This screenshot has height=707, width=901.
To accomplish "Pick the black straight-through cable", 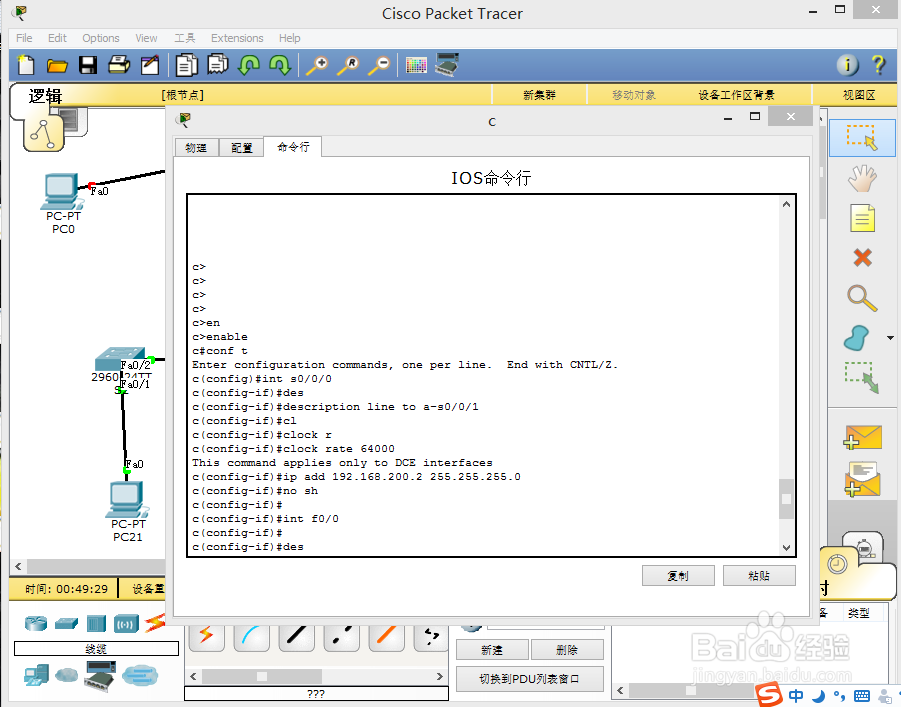I will click(x=297, y=636).
